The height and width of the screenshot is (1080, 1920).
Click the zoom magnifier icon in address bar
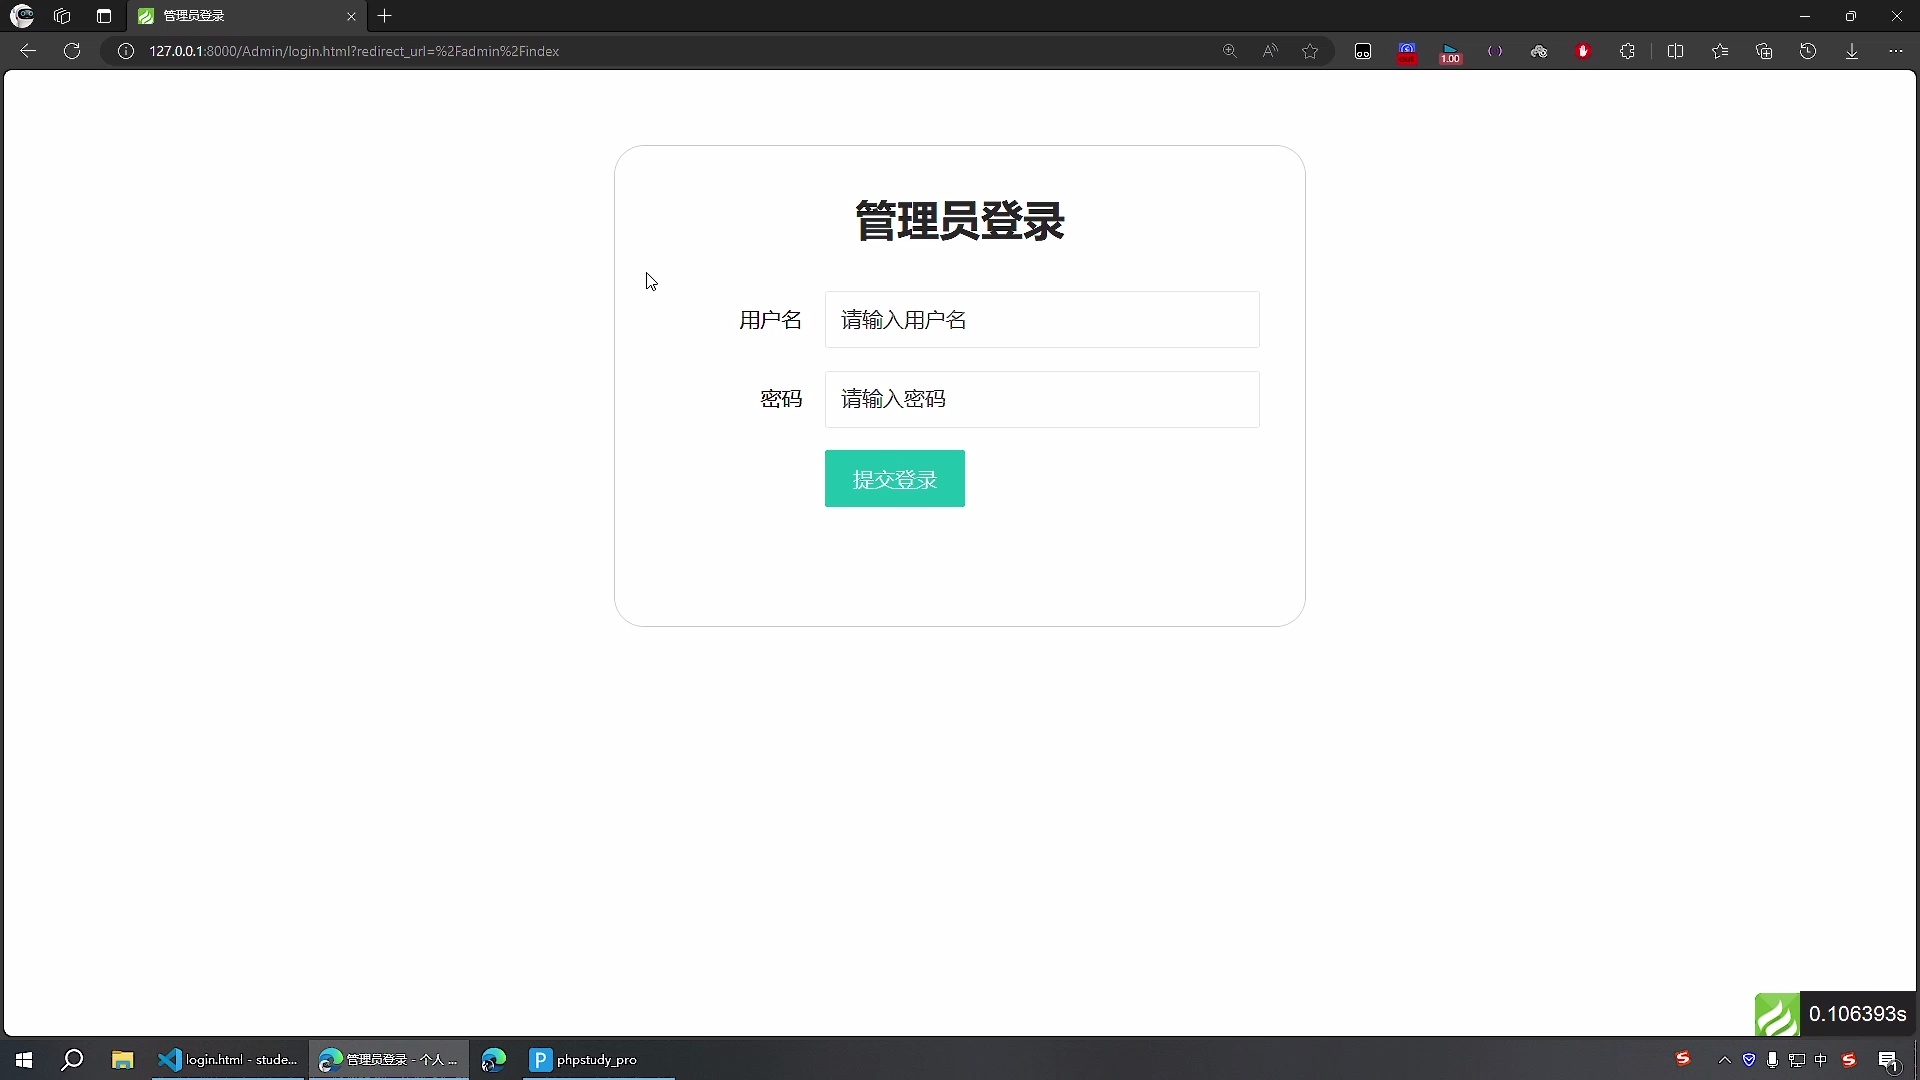point(1230,51)
